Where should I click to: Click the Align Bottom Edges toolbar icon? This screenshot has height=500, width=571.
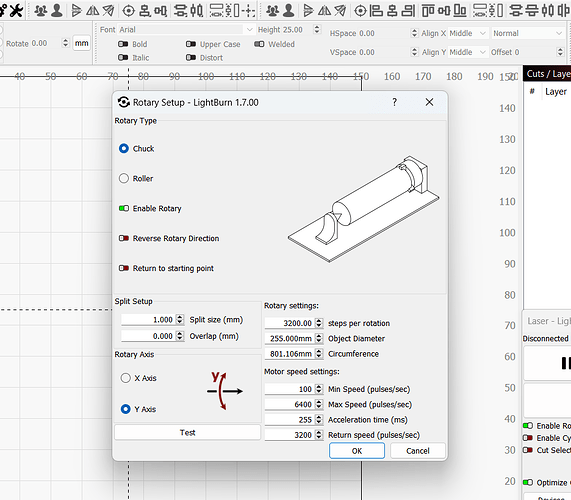coord(460,11)
